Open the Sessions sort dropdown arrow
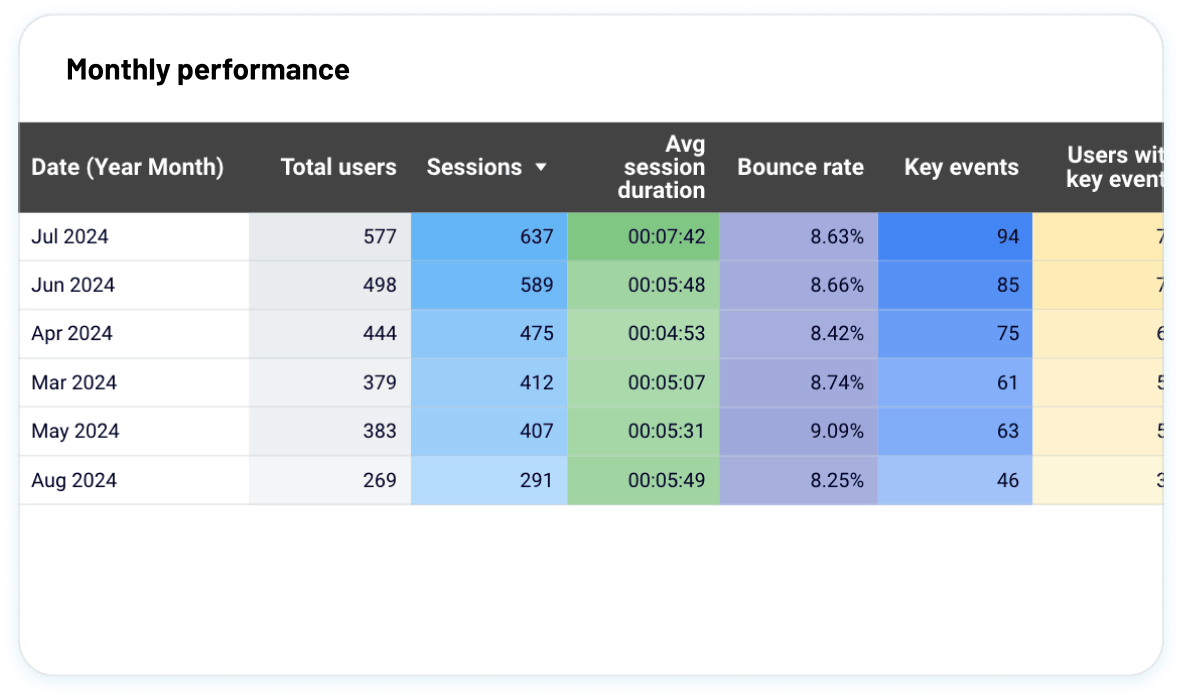Screen dimensions: 1181x698 coord(540,167)
